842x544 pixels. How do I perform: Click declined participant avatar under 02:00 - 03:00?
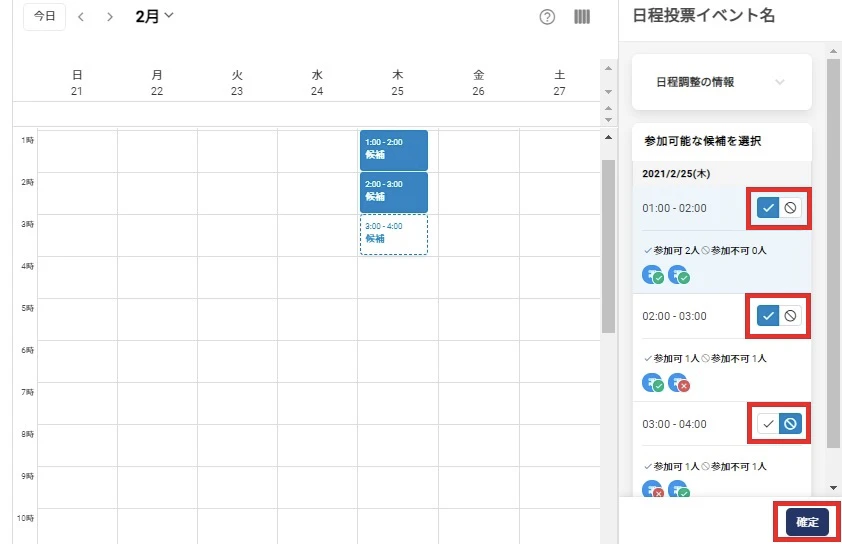coord(679,382)
